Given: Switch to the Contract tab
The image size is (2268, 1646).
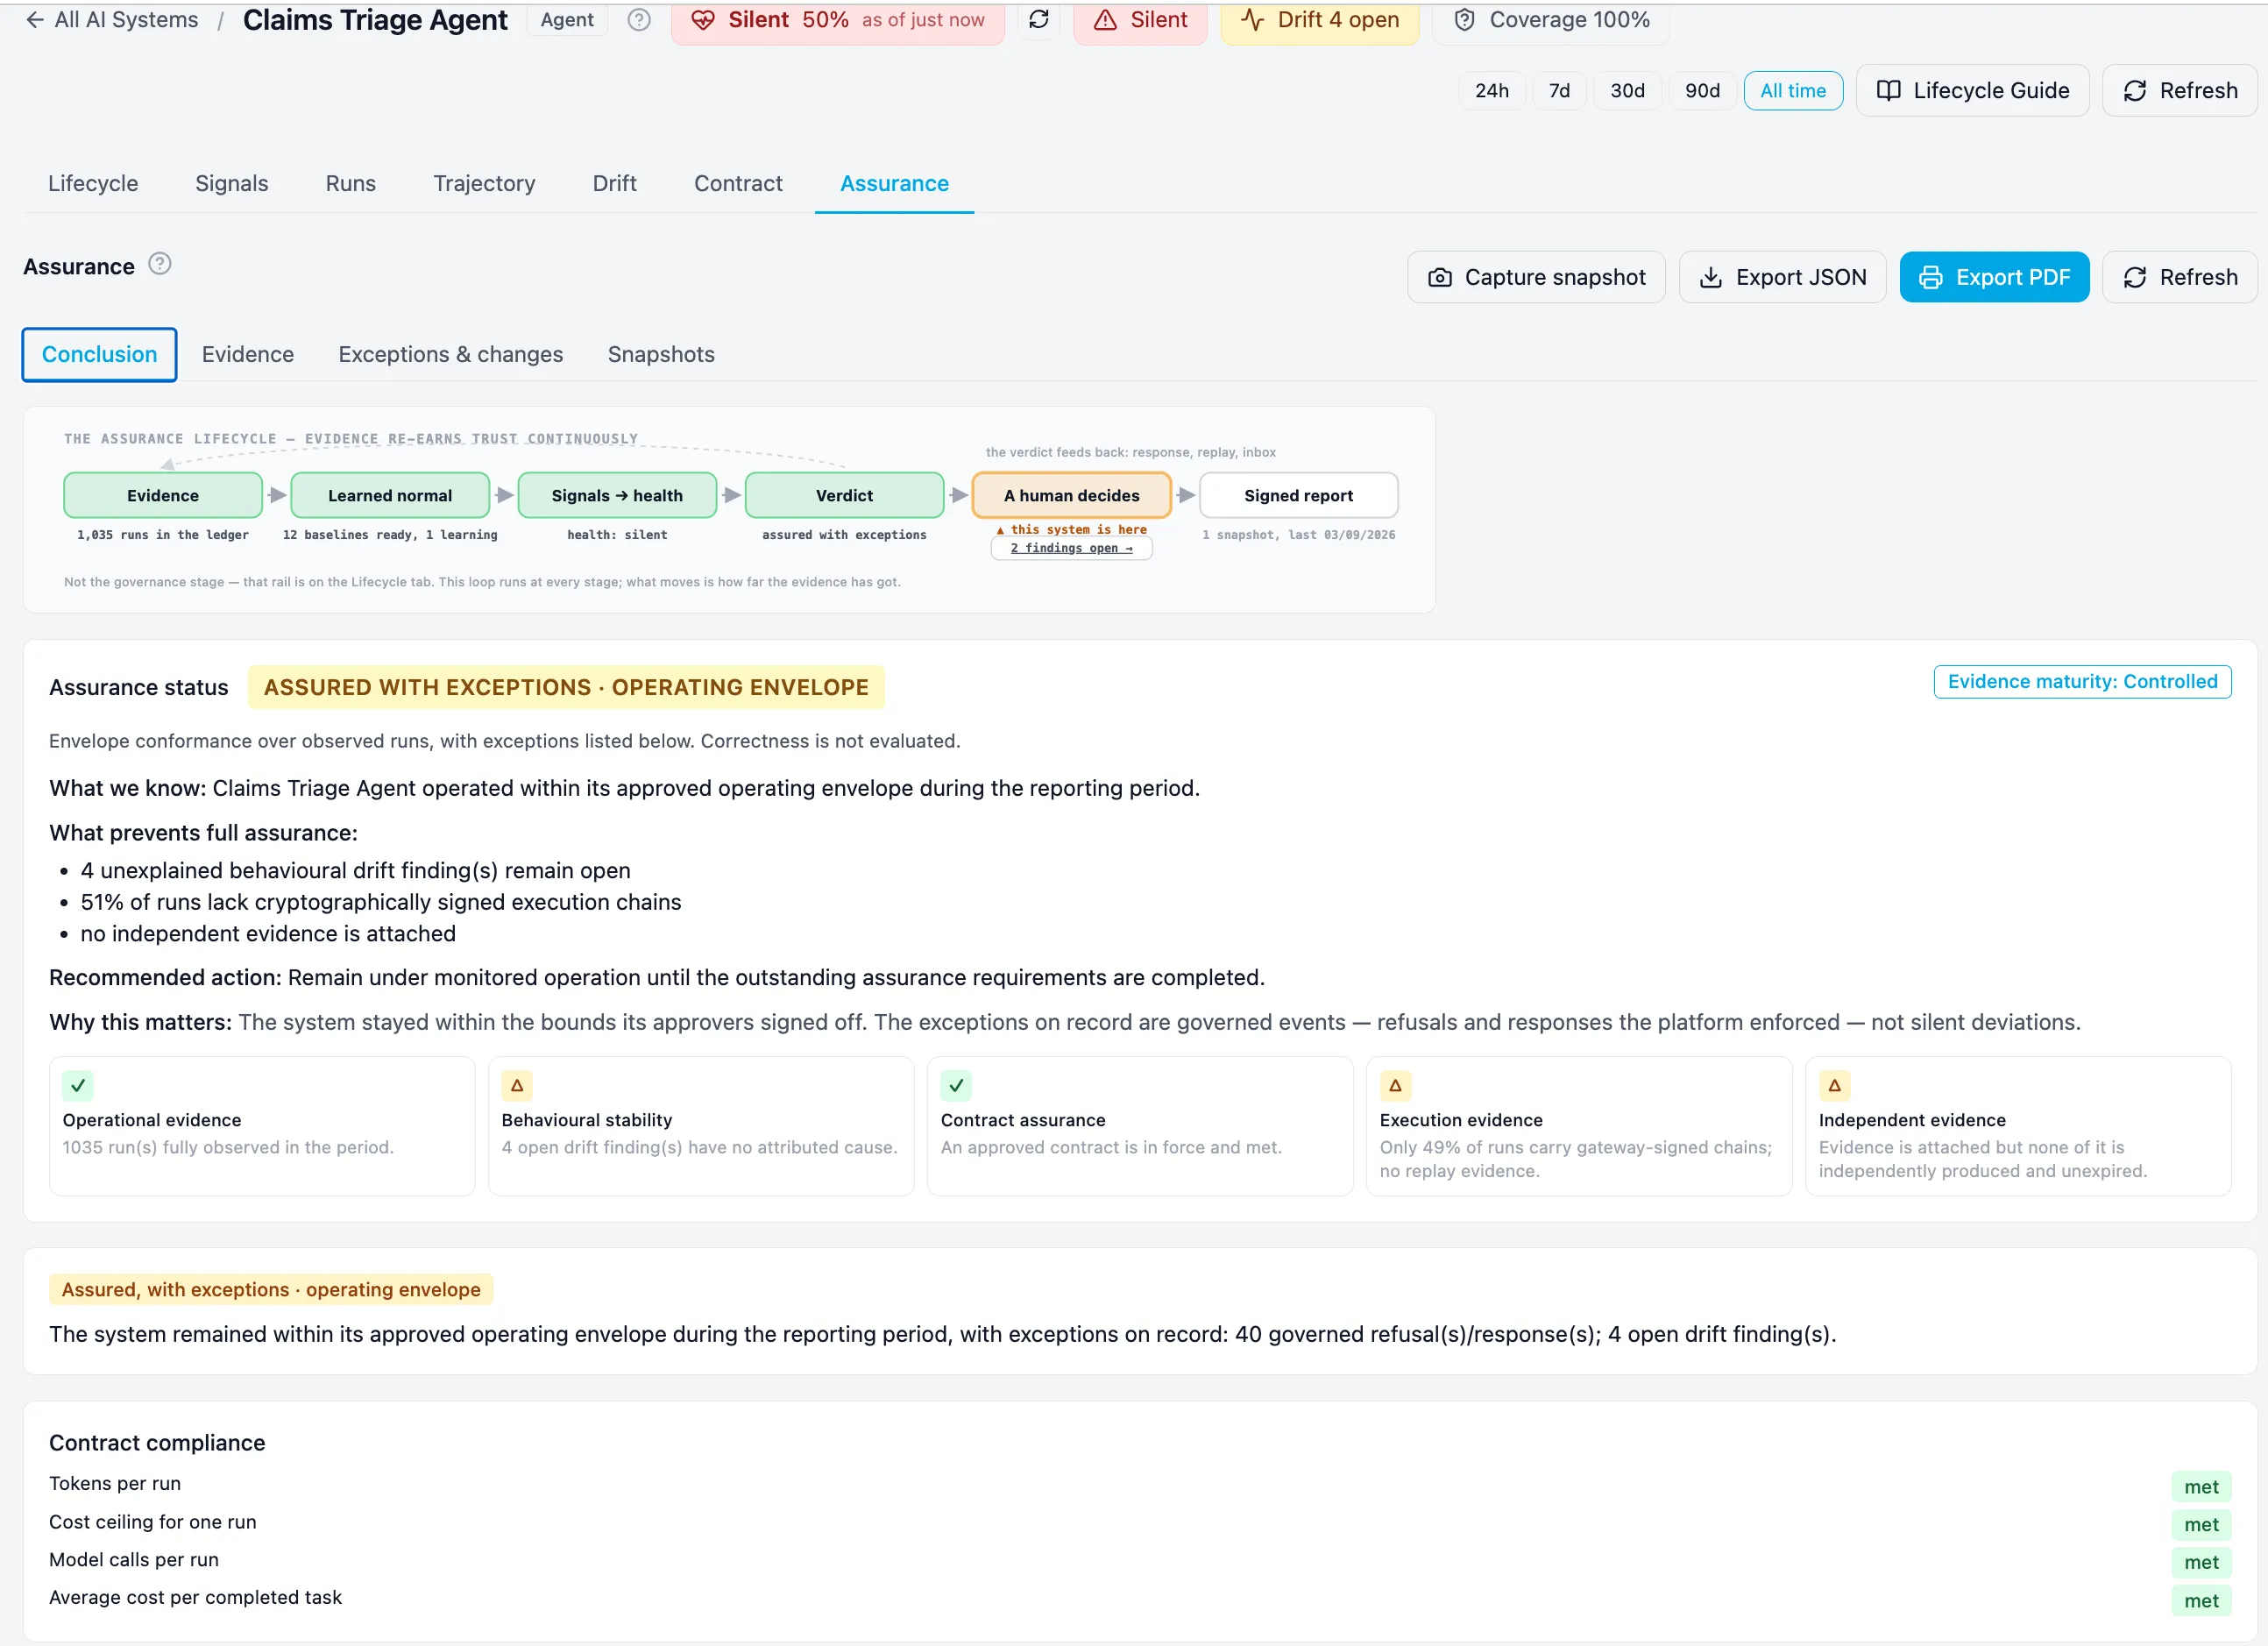Looking at the screenshot, I should click(738, 184).
